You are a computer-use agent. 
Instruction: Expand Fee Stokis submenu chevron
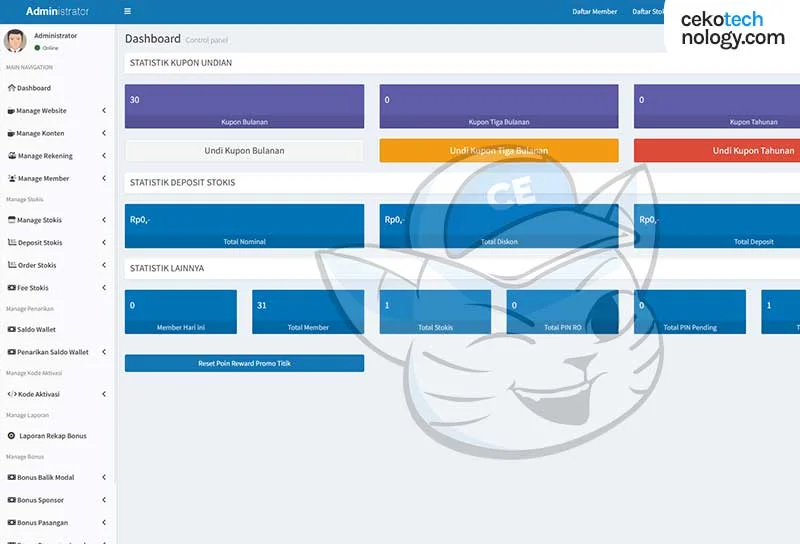point(104,287)
